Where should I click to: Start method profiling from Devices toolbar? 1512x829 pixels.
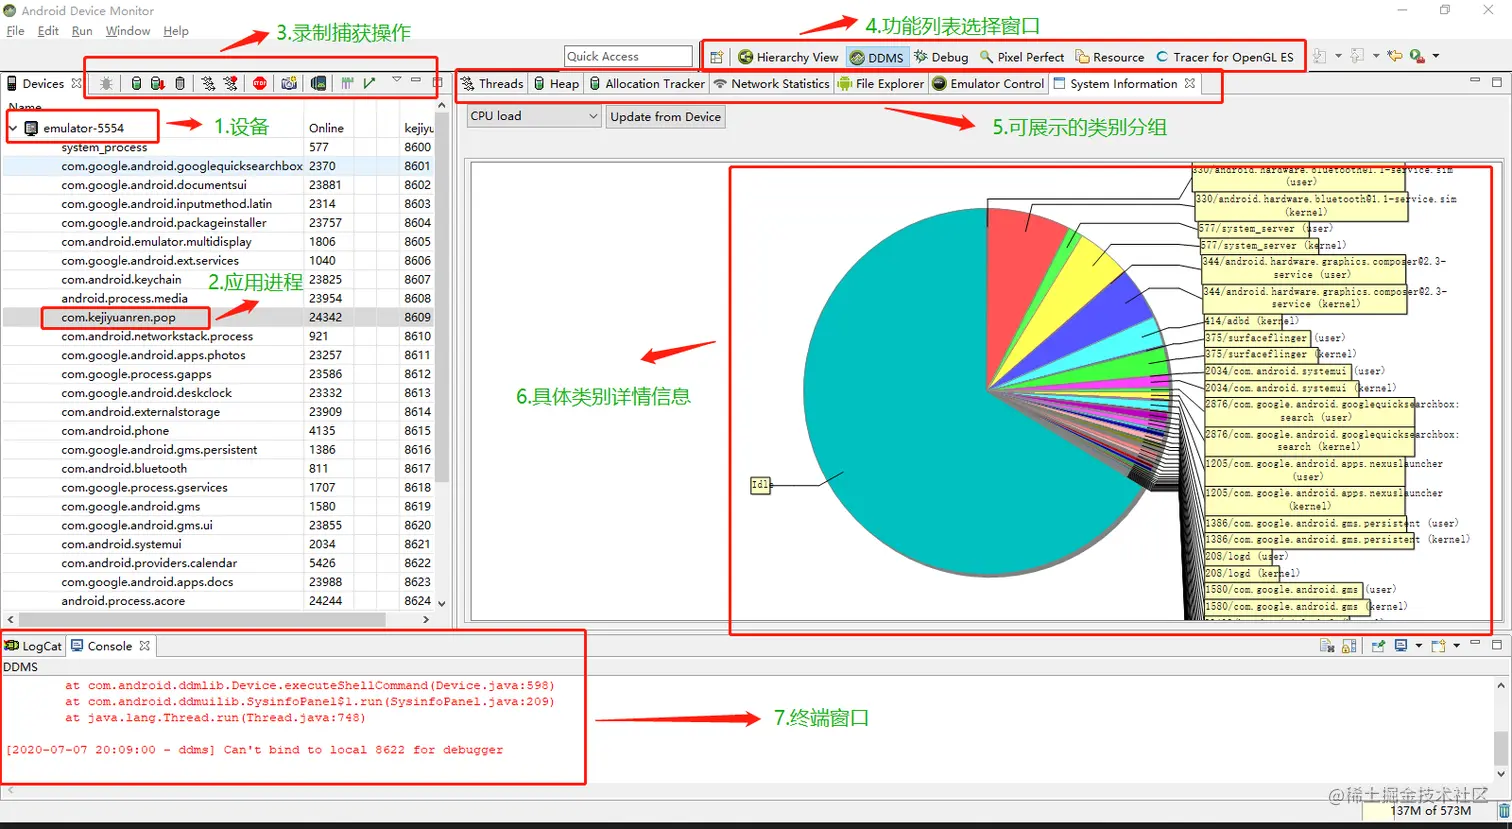[x=230, y=83]
